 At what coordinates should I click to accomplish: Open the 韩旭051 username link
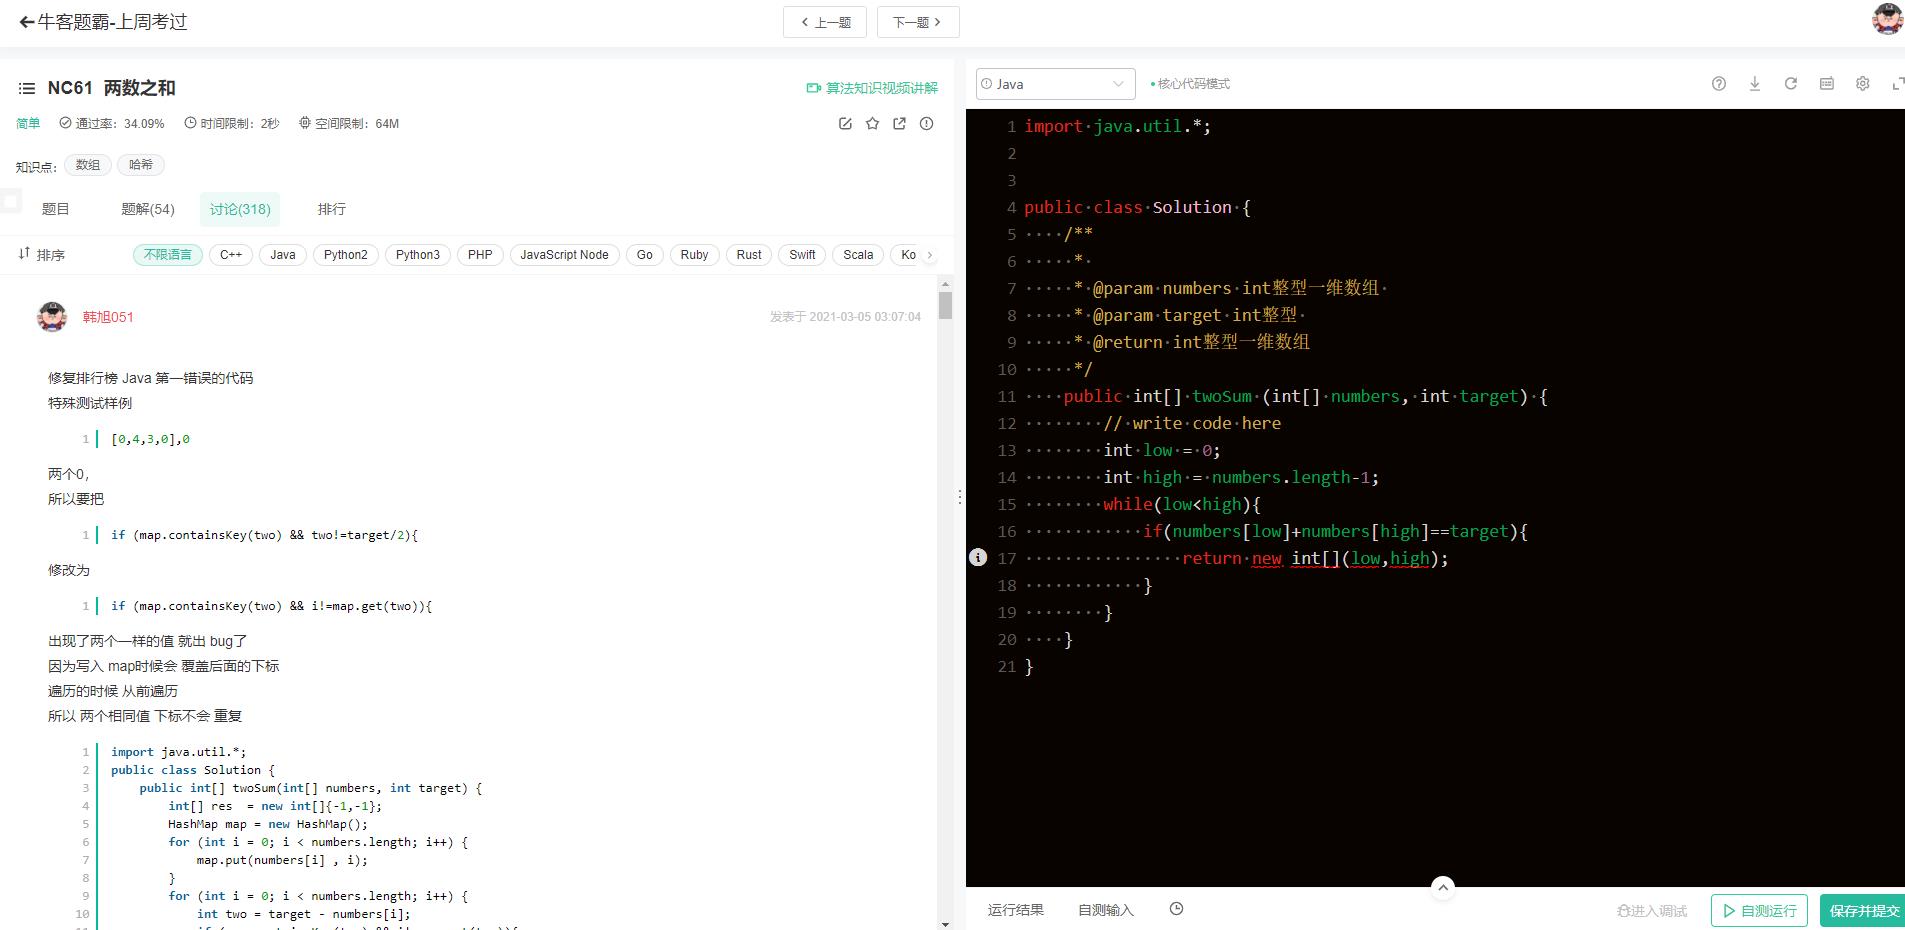click(x=108, y=317)
